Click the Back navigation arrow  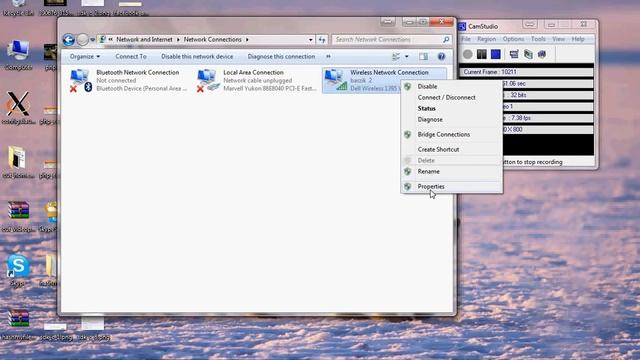pos(69,40)
